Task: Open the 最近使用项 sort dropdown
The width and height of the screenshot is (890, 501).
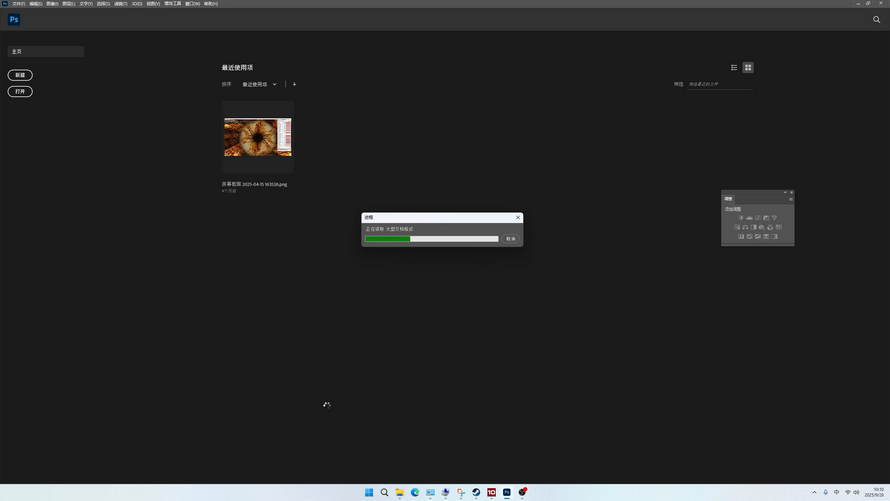Action: pos(259,84)
